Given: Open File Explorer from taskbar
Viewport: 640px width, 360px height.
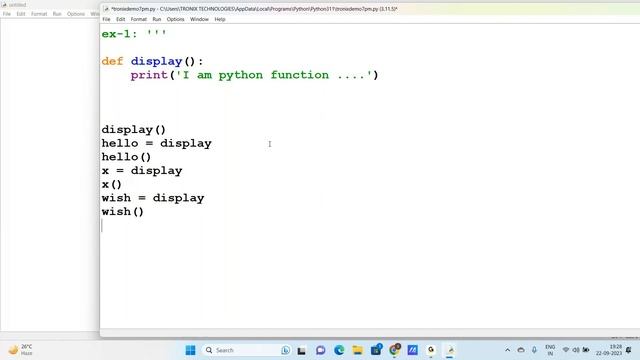Looking at the screenshot, I should (358, 350).
